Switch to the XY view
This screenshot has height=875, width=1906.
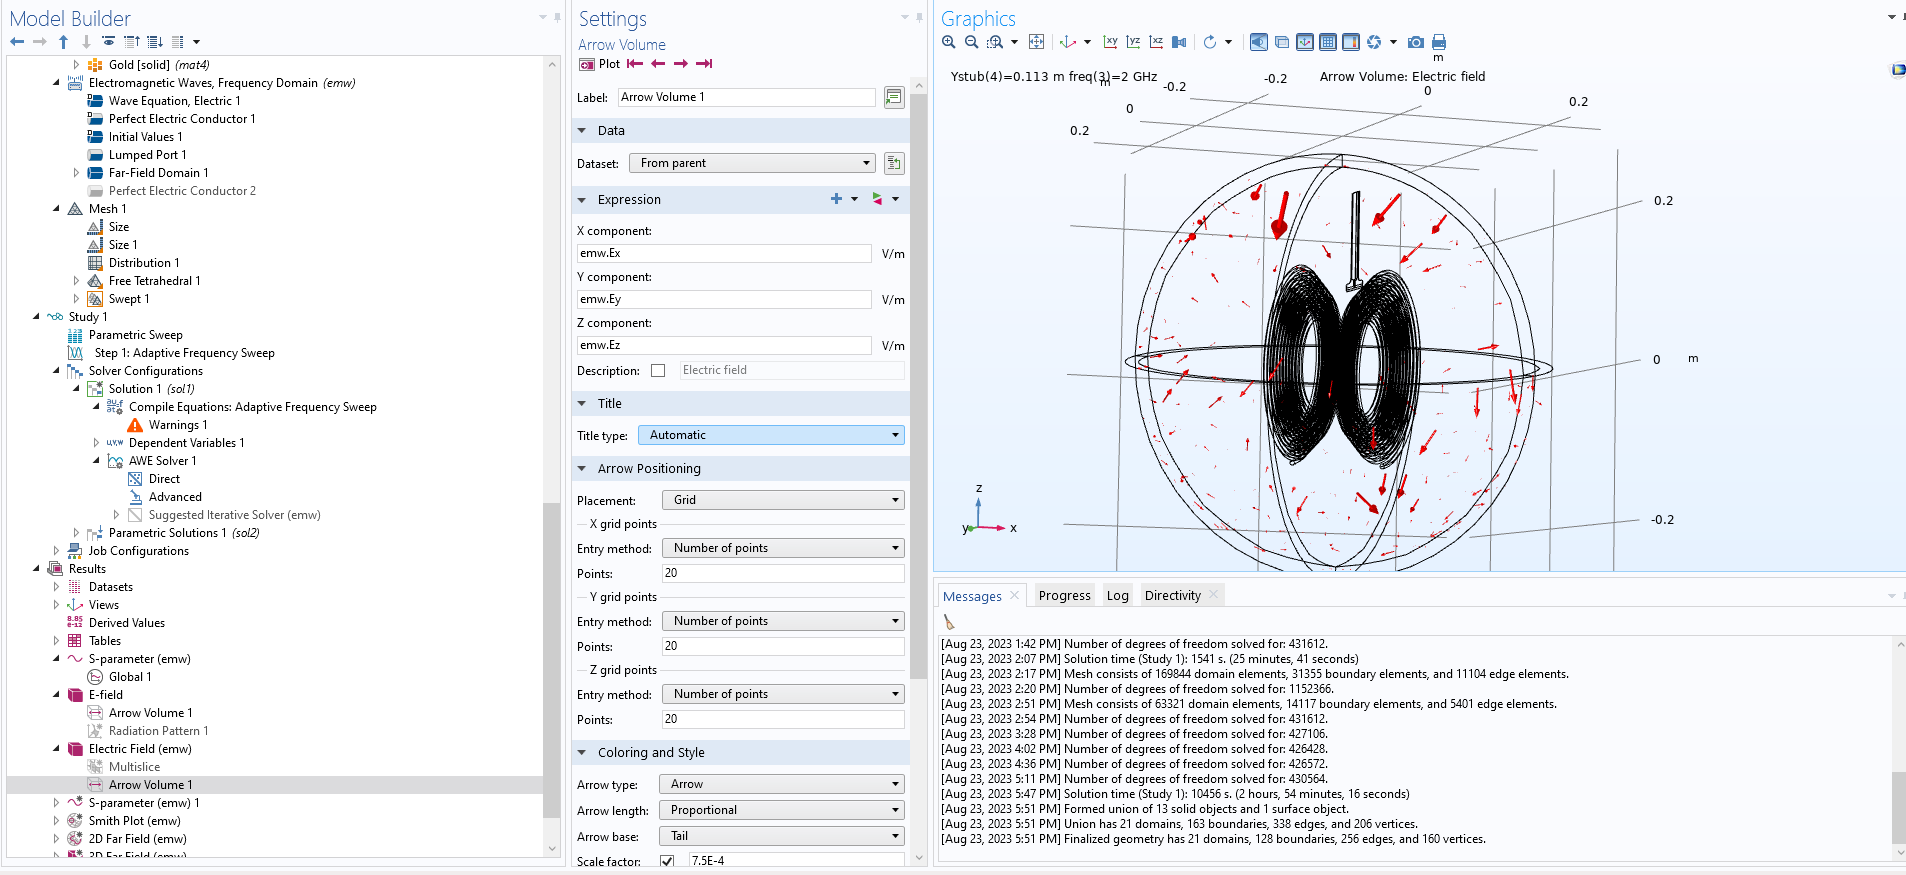[1110, 42]
